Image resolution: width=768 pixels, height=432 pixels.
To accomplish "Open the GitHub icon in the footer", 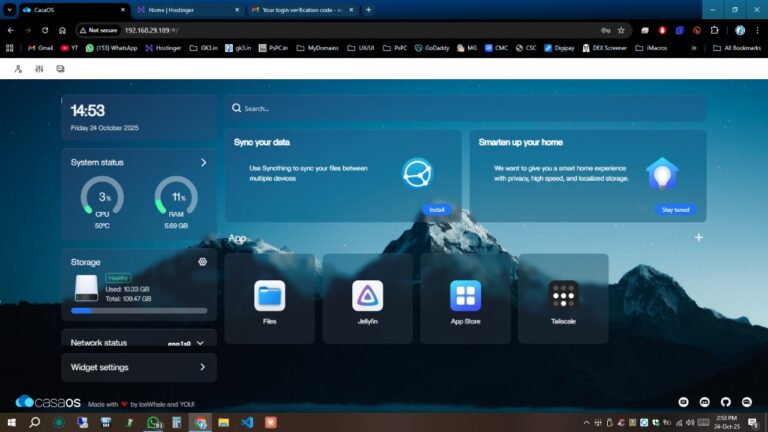I will (x=727, y=401).
